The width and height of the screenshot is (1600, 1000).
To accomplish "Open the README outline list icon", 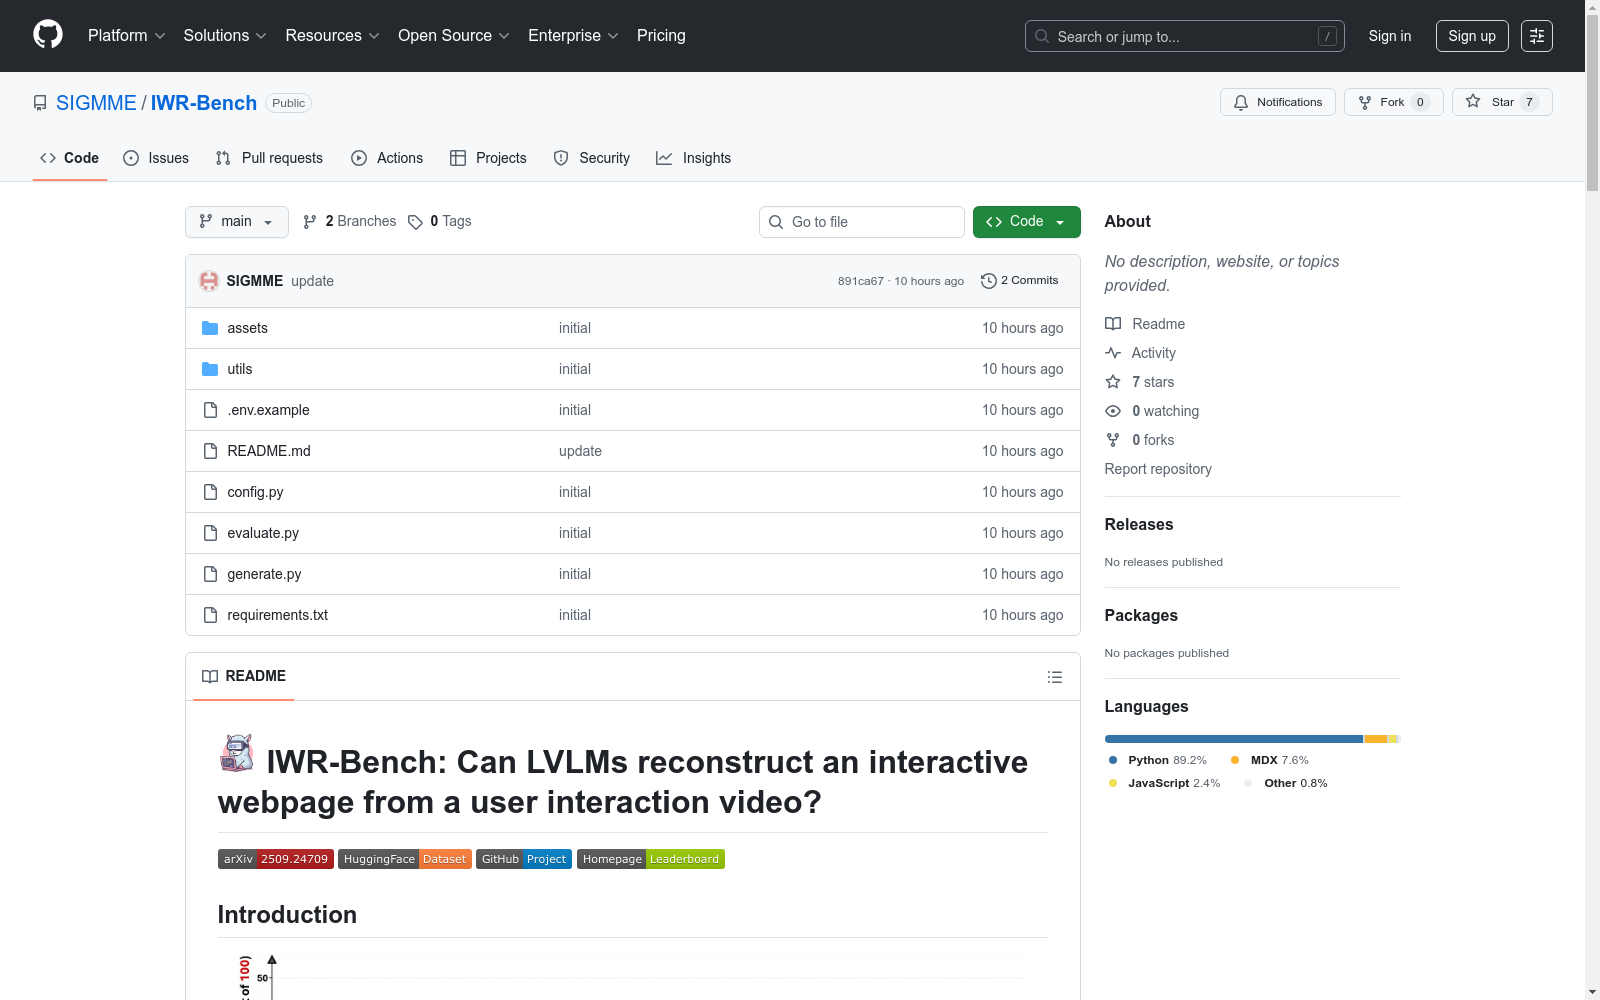I will point(1054,677).
